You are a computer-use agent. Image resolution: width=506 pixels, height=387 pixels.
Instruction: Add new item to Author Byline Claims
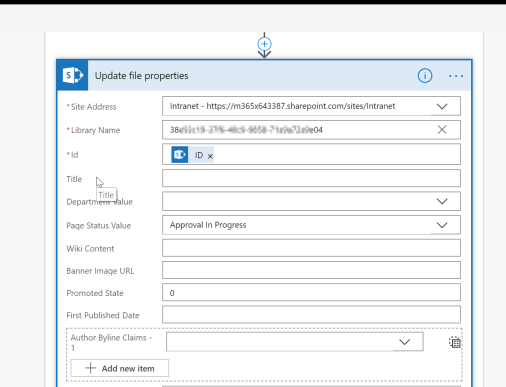click(x=120, y=368)
